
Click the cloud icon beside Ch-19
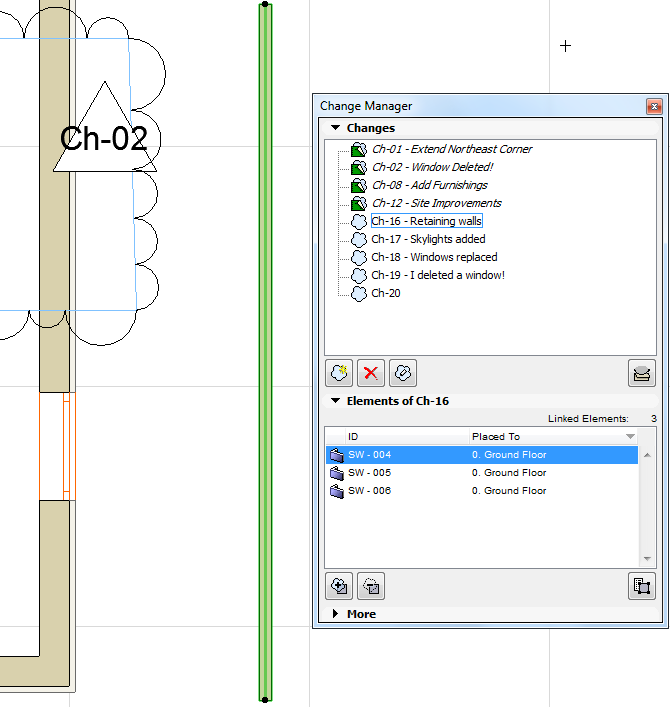point(359,275)
